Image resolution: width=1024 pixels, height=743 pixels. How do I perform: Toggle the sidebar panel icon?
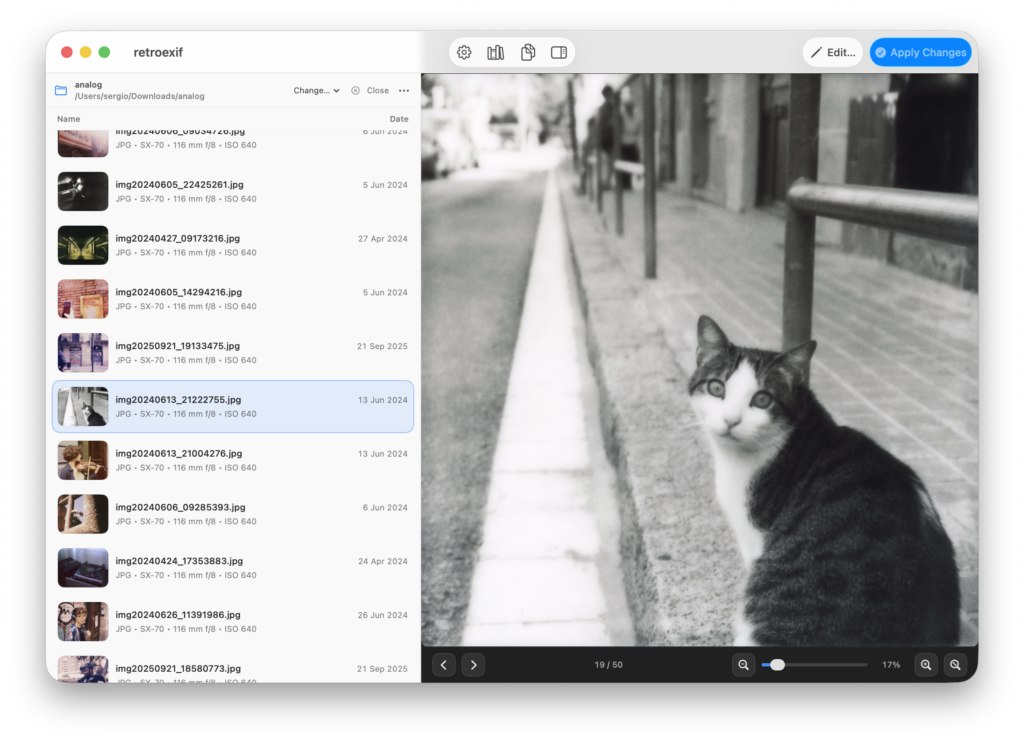559,52
